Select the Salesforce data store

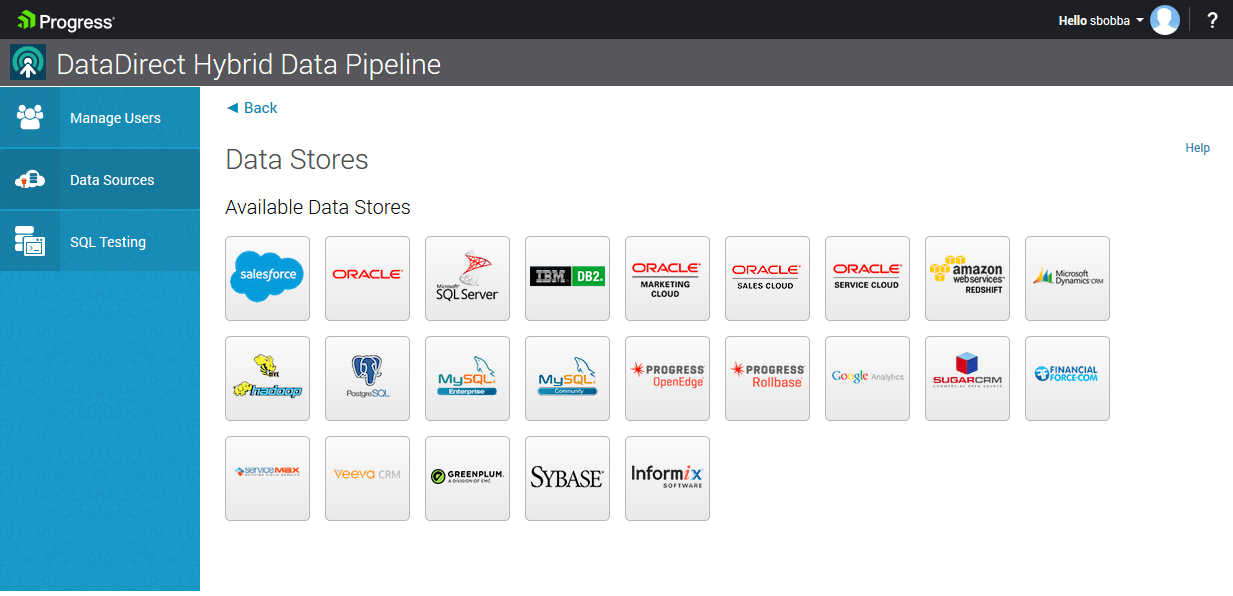tap(267, 278)
